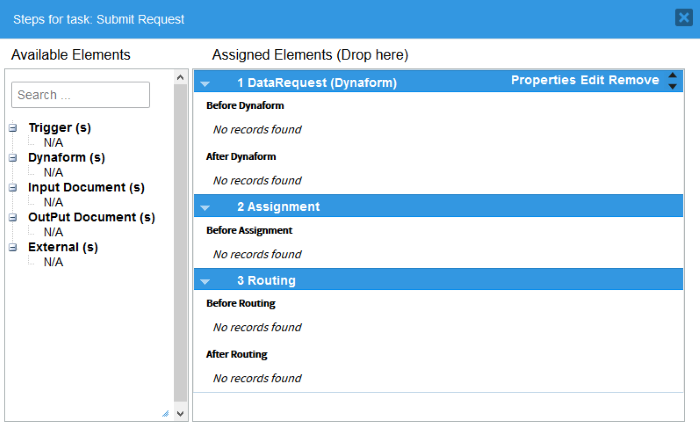Click the Available Elements heading
The height and width of the screenshot is (429, 700).
pyautogui.click(x=71, y=54)
